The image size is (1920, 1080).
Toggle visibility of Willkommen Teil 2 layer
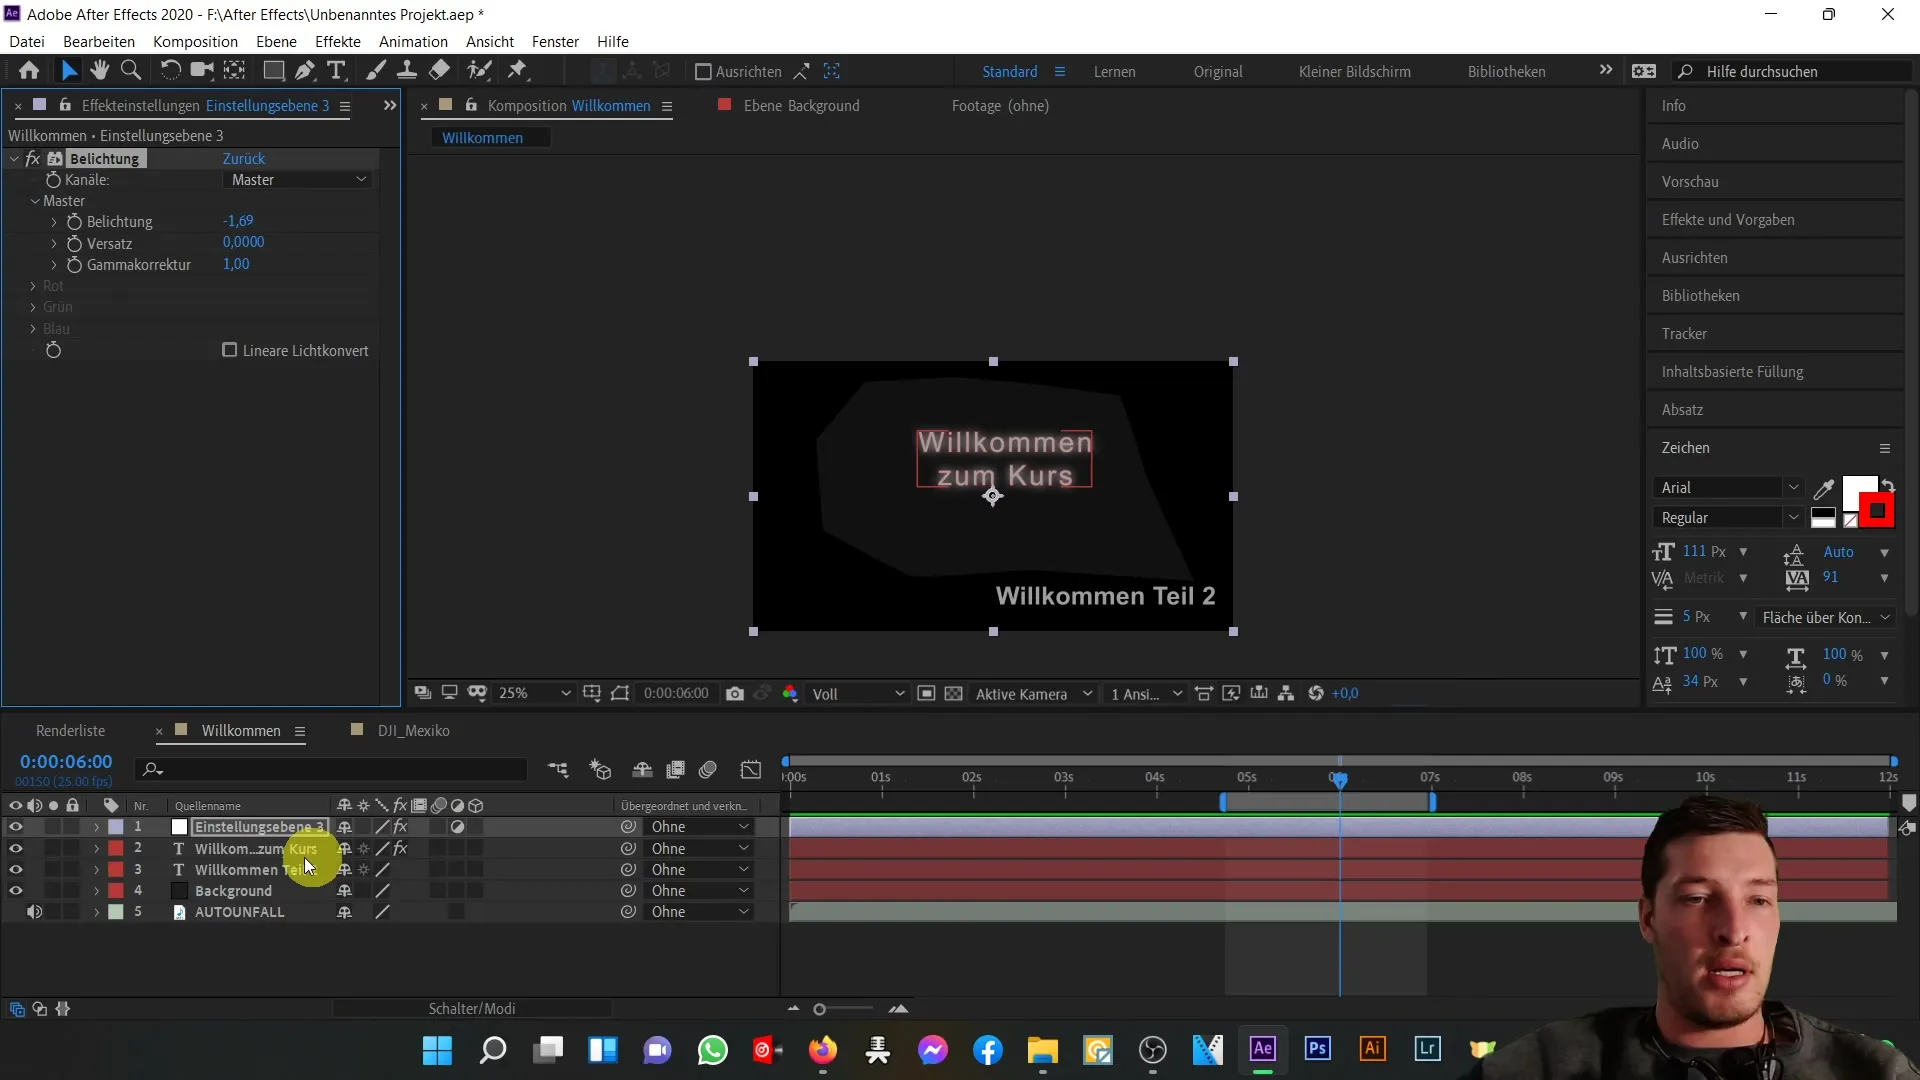pyautogui.click(x=16, y=869)
